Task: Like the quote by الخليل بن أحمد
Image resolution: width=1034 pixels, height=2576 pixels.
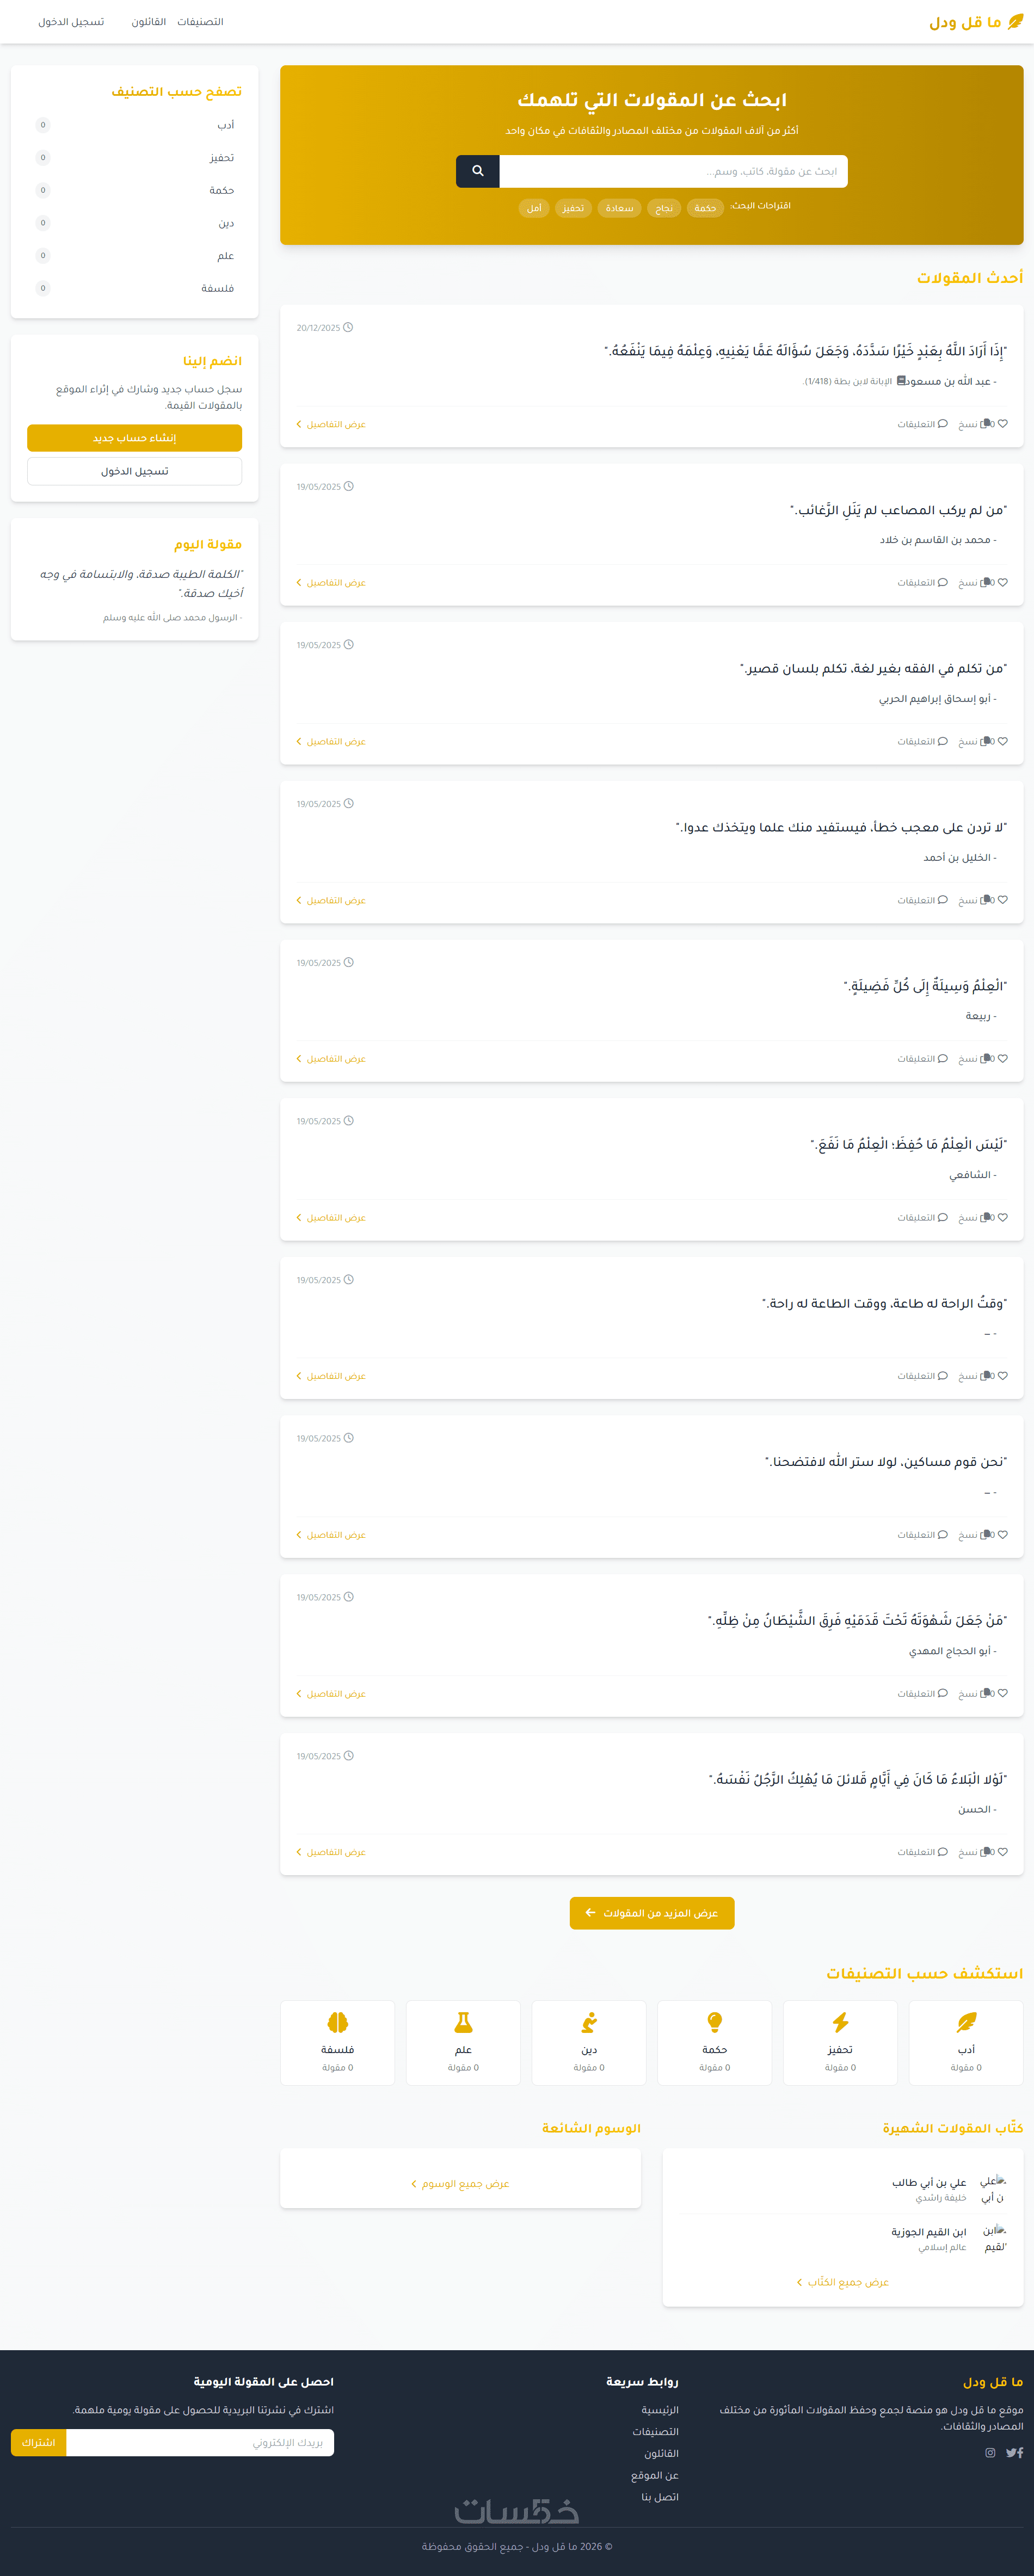Action: click(1002, 900)
